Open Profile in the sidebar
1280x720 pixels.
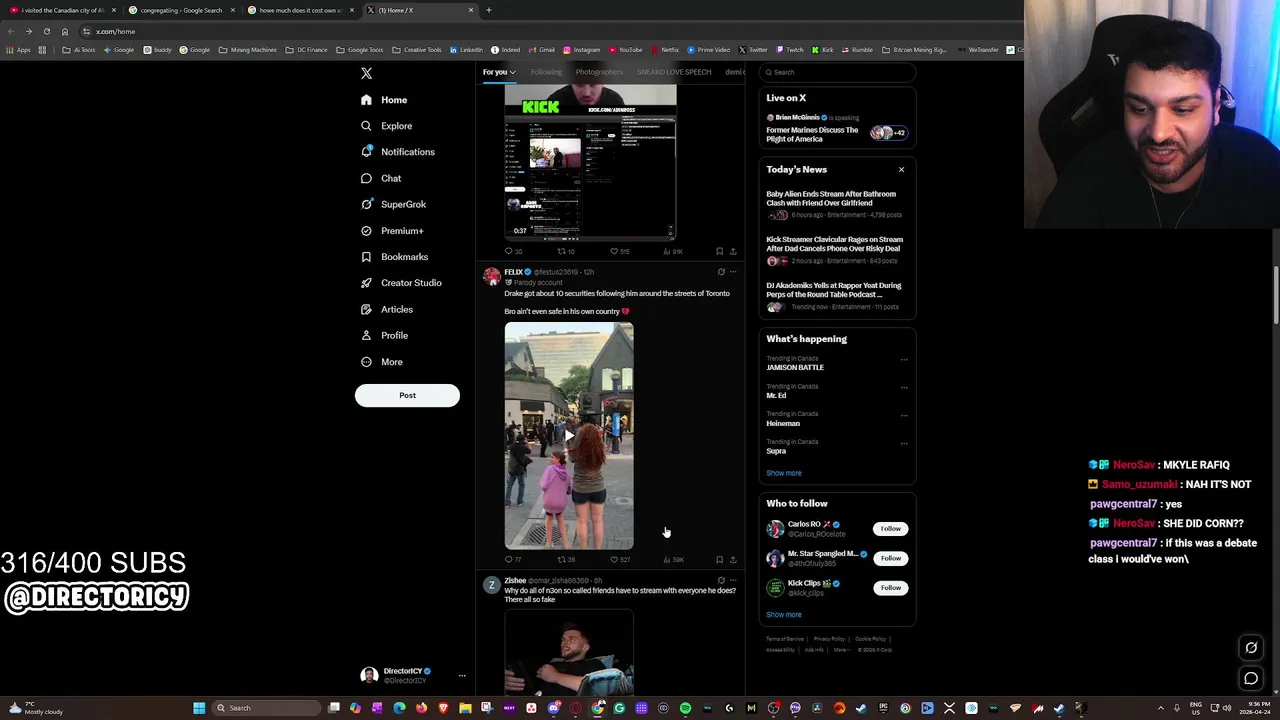(384, 335)
